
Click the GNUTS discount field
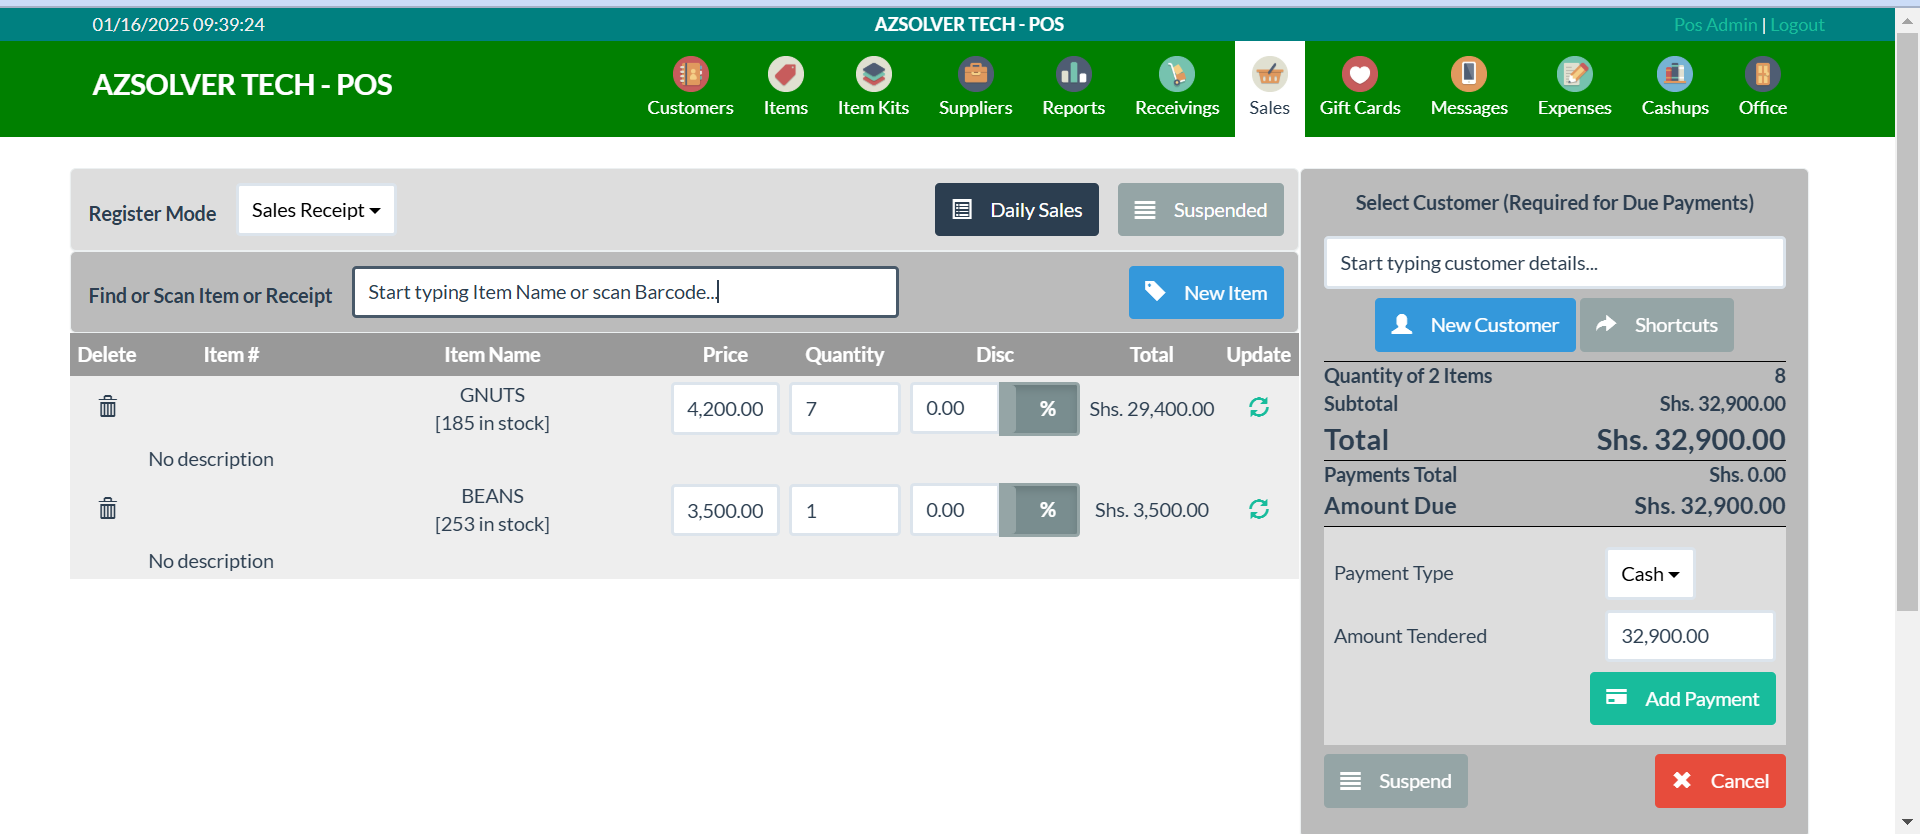(x=955, y=409)
